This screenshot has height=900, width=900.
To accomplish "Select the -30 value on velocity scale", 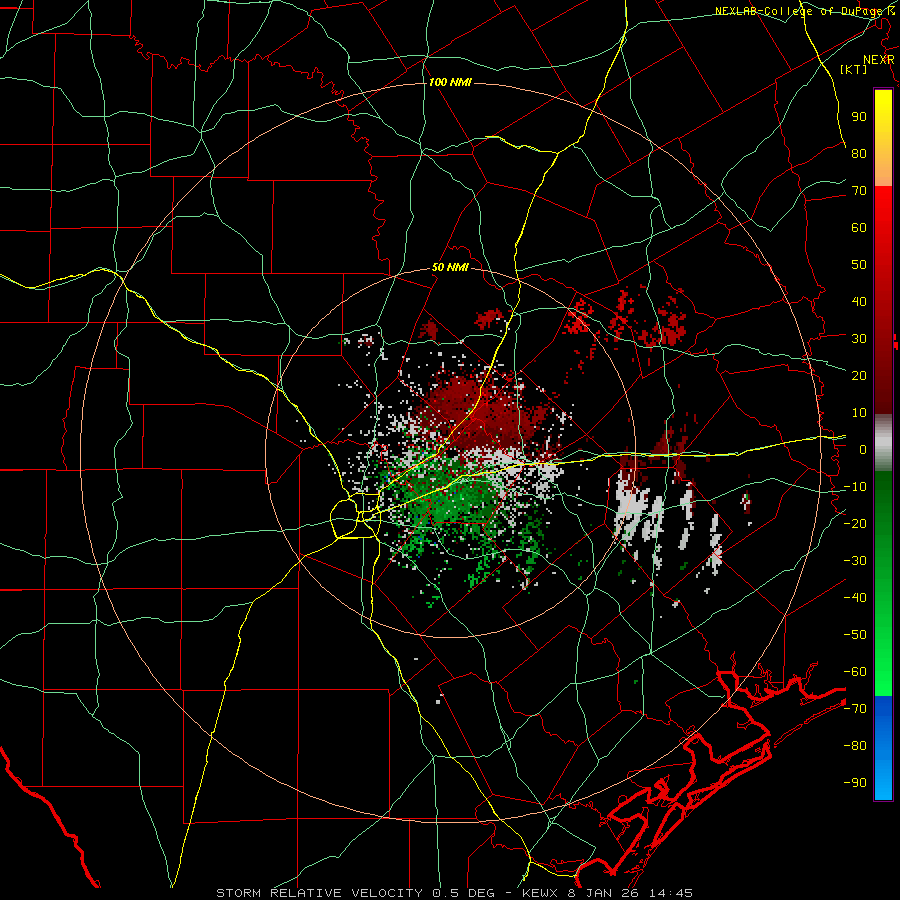I will click(855, 561).
